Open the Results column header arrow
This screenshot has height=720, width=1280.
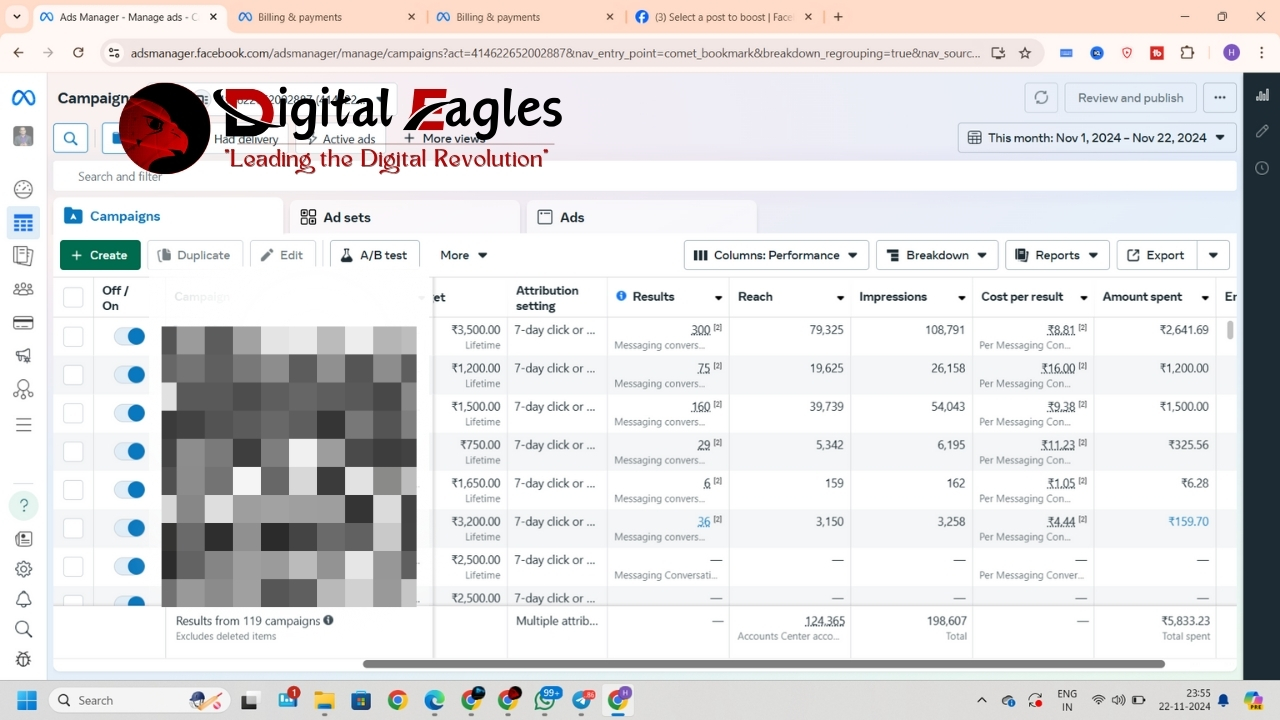tap(718, 298)
